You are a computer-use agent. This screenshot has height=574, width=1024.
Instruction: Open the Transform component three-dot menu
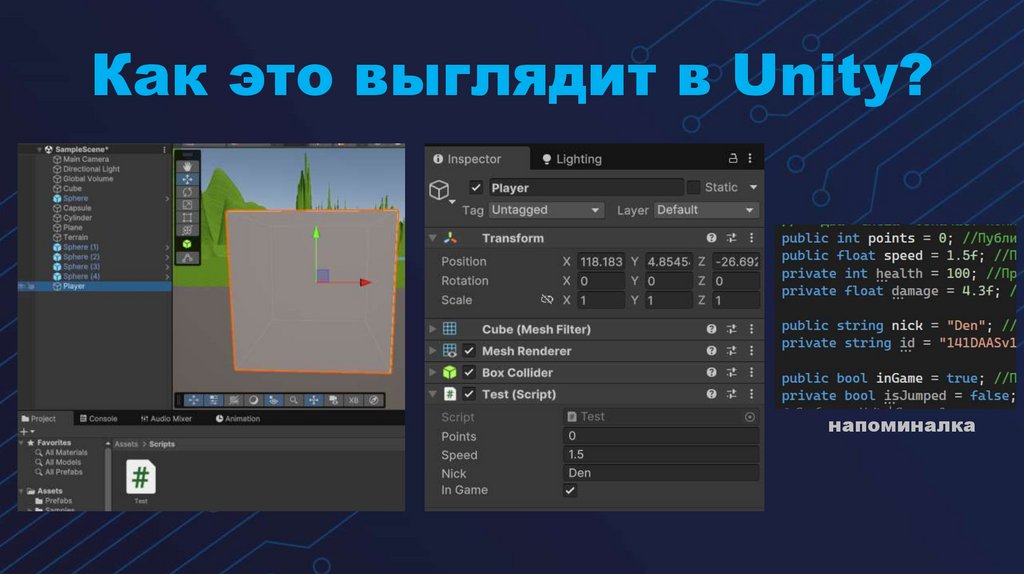tap(751, 238)
